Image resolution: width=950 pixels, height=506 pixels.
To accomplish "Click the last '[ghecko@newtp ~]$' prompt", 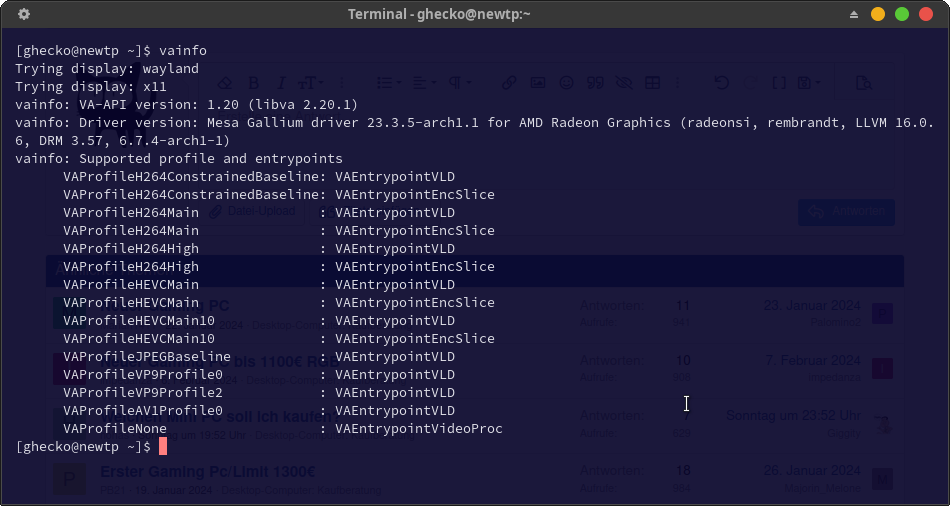I will click(x=83, y=447).
